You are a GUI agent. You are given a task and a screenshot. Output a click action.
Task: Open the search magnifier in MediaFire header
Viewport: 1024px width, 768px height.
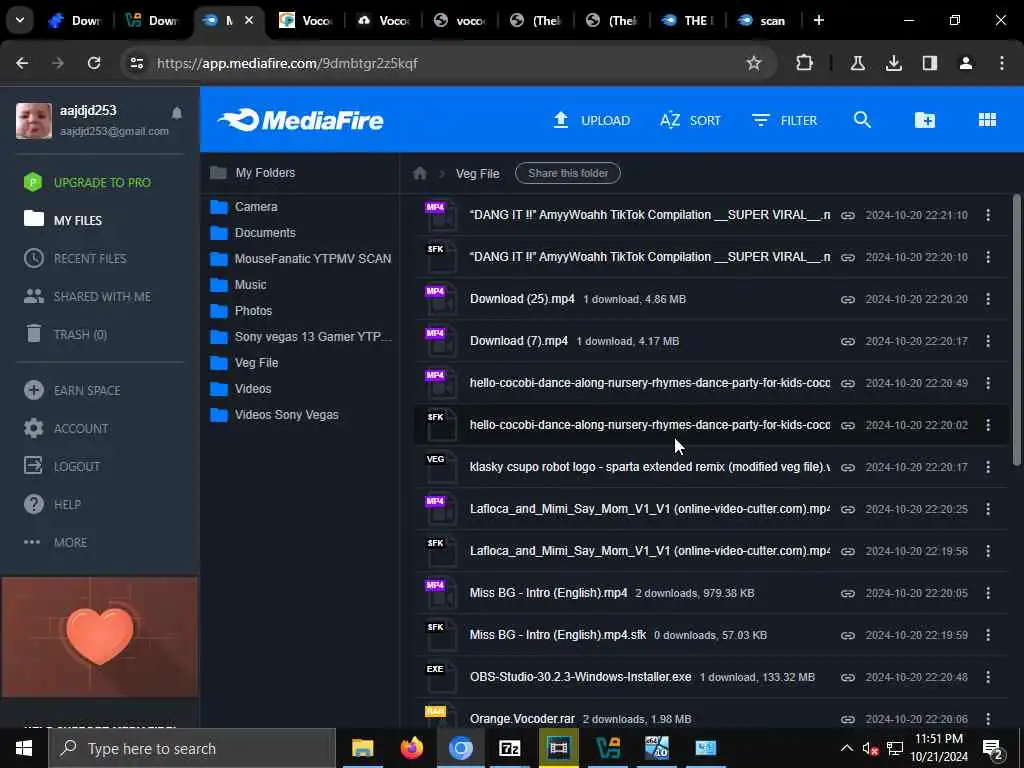click(x=862, y=120)
